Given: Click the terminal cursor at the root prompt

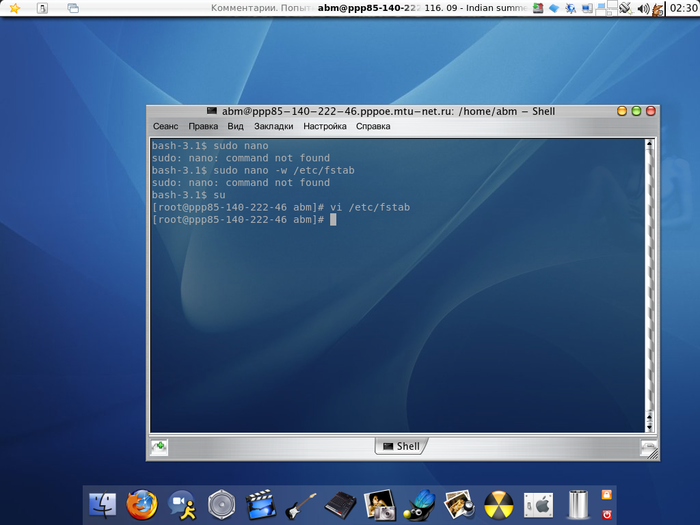Looking at the screenshot, I should [x=333, y=220].
